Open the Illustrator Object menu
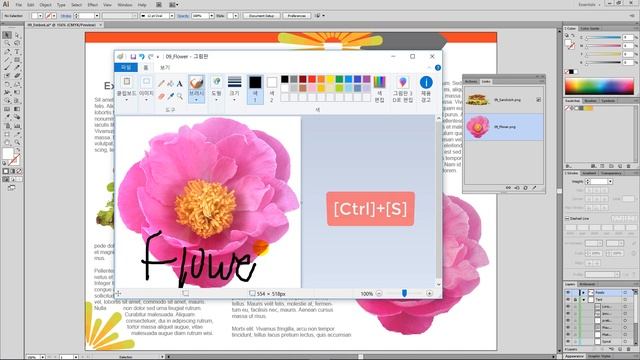Screen dimensions: 640x360 pos(45,5)
